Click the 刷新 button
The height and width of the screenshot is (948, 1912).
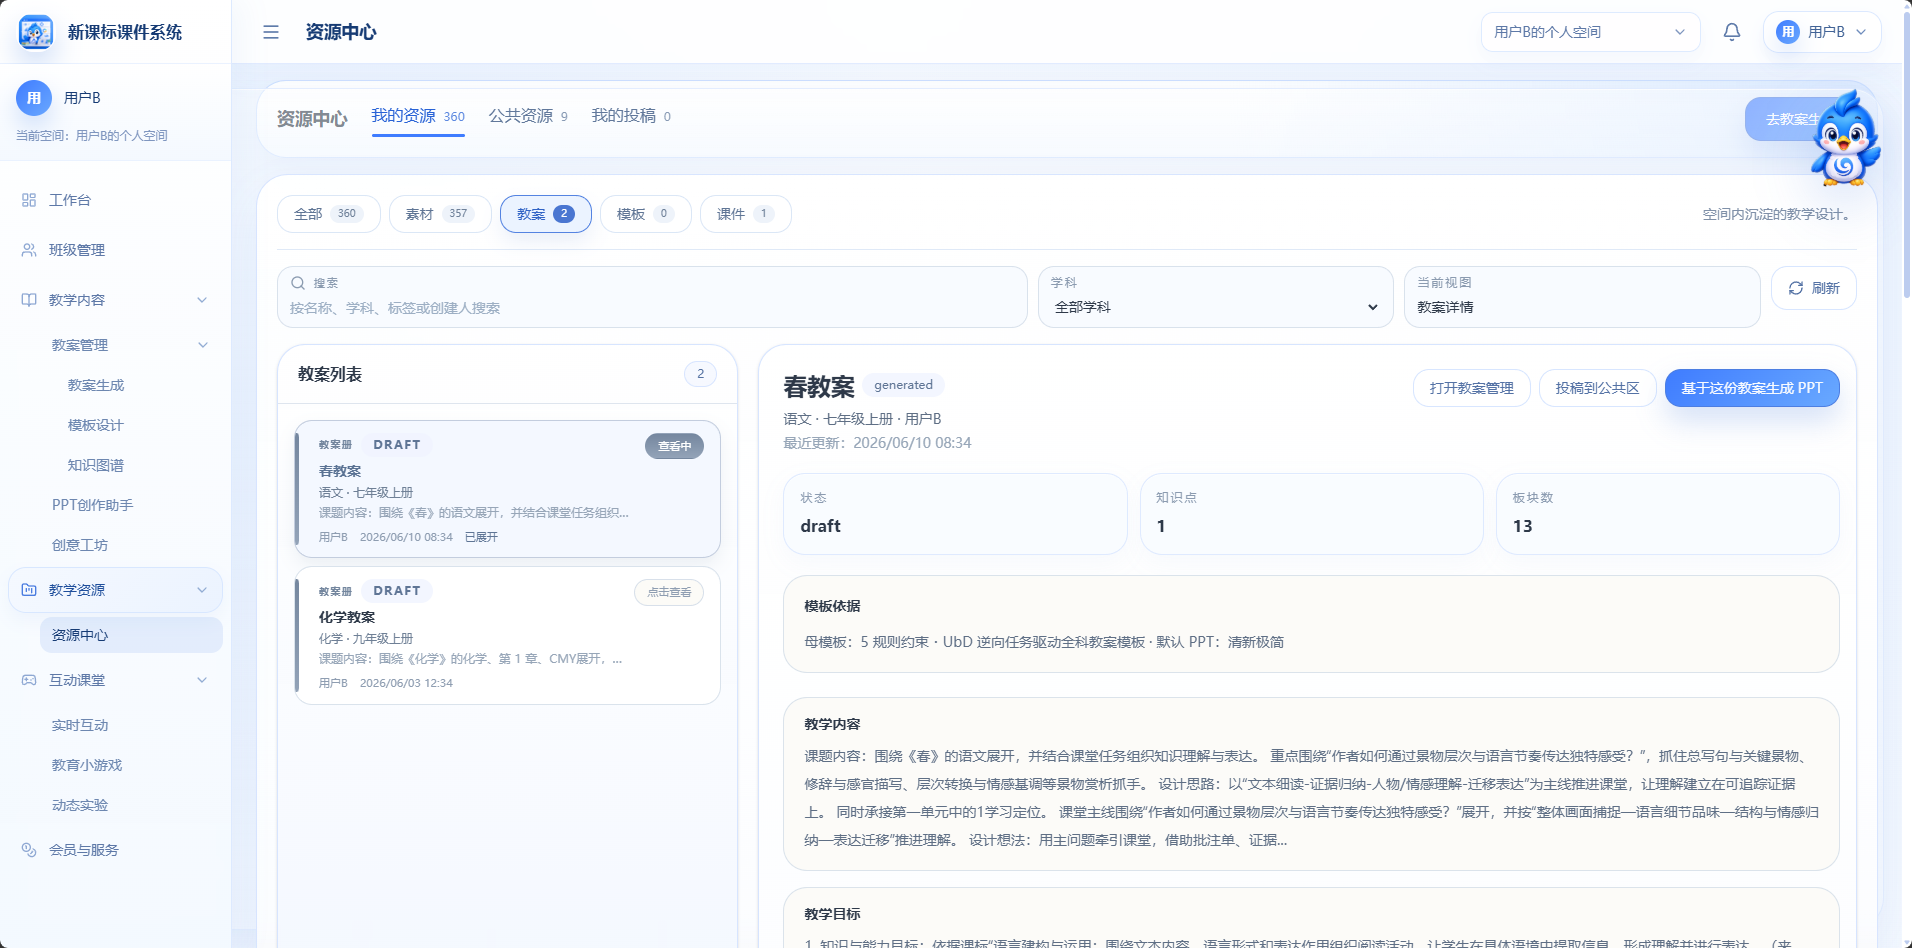[x=1814, y=288]
